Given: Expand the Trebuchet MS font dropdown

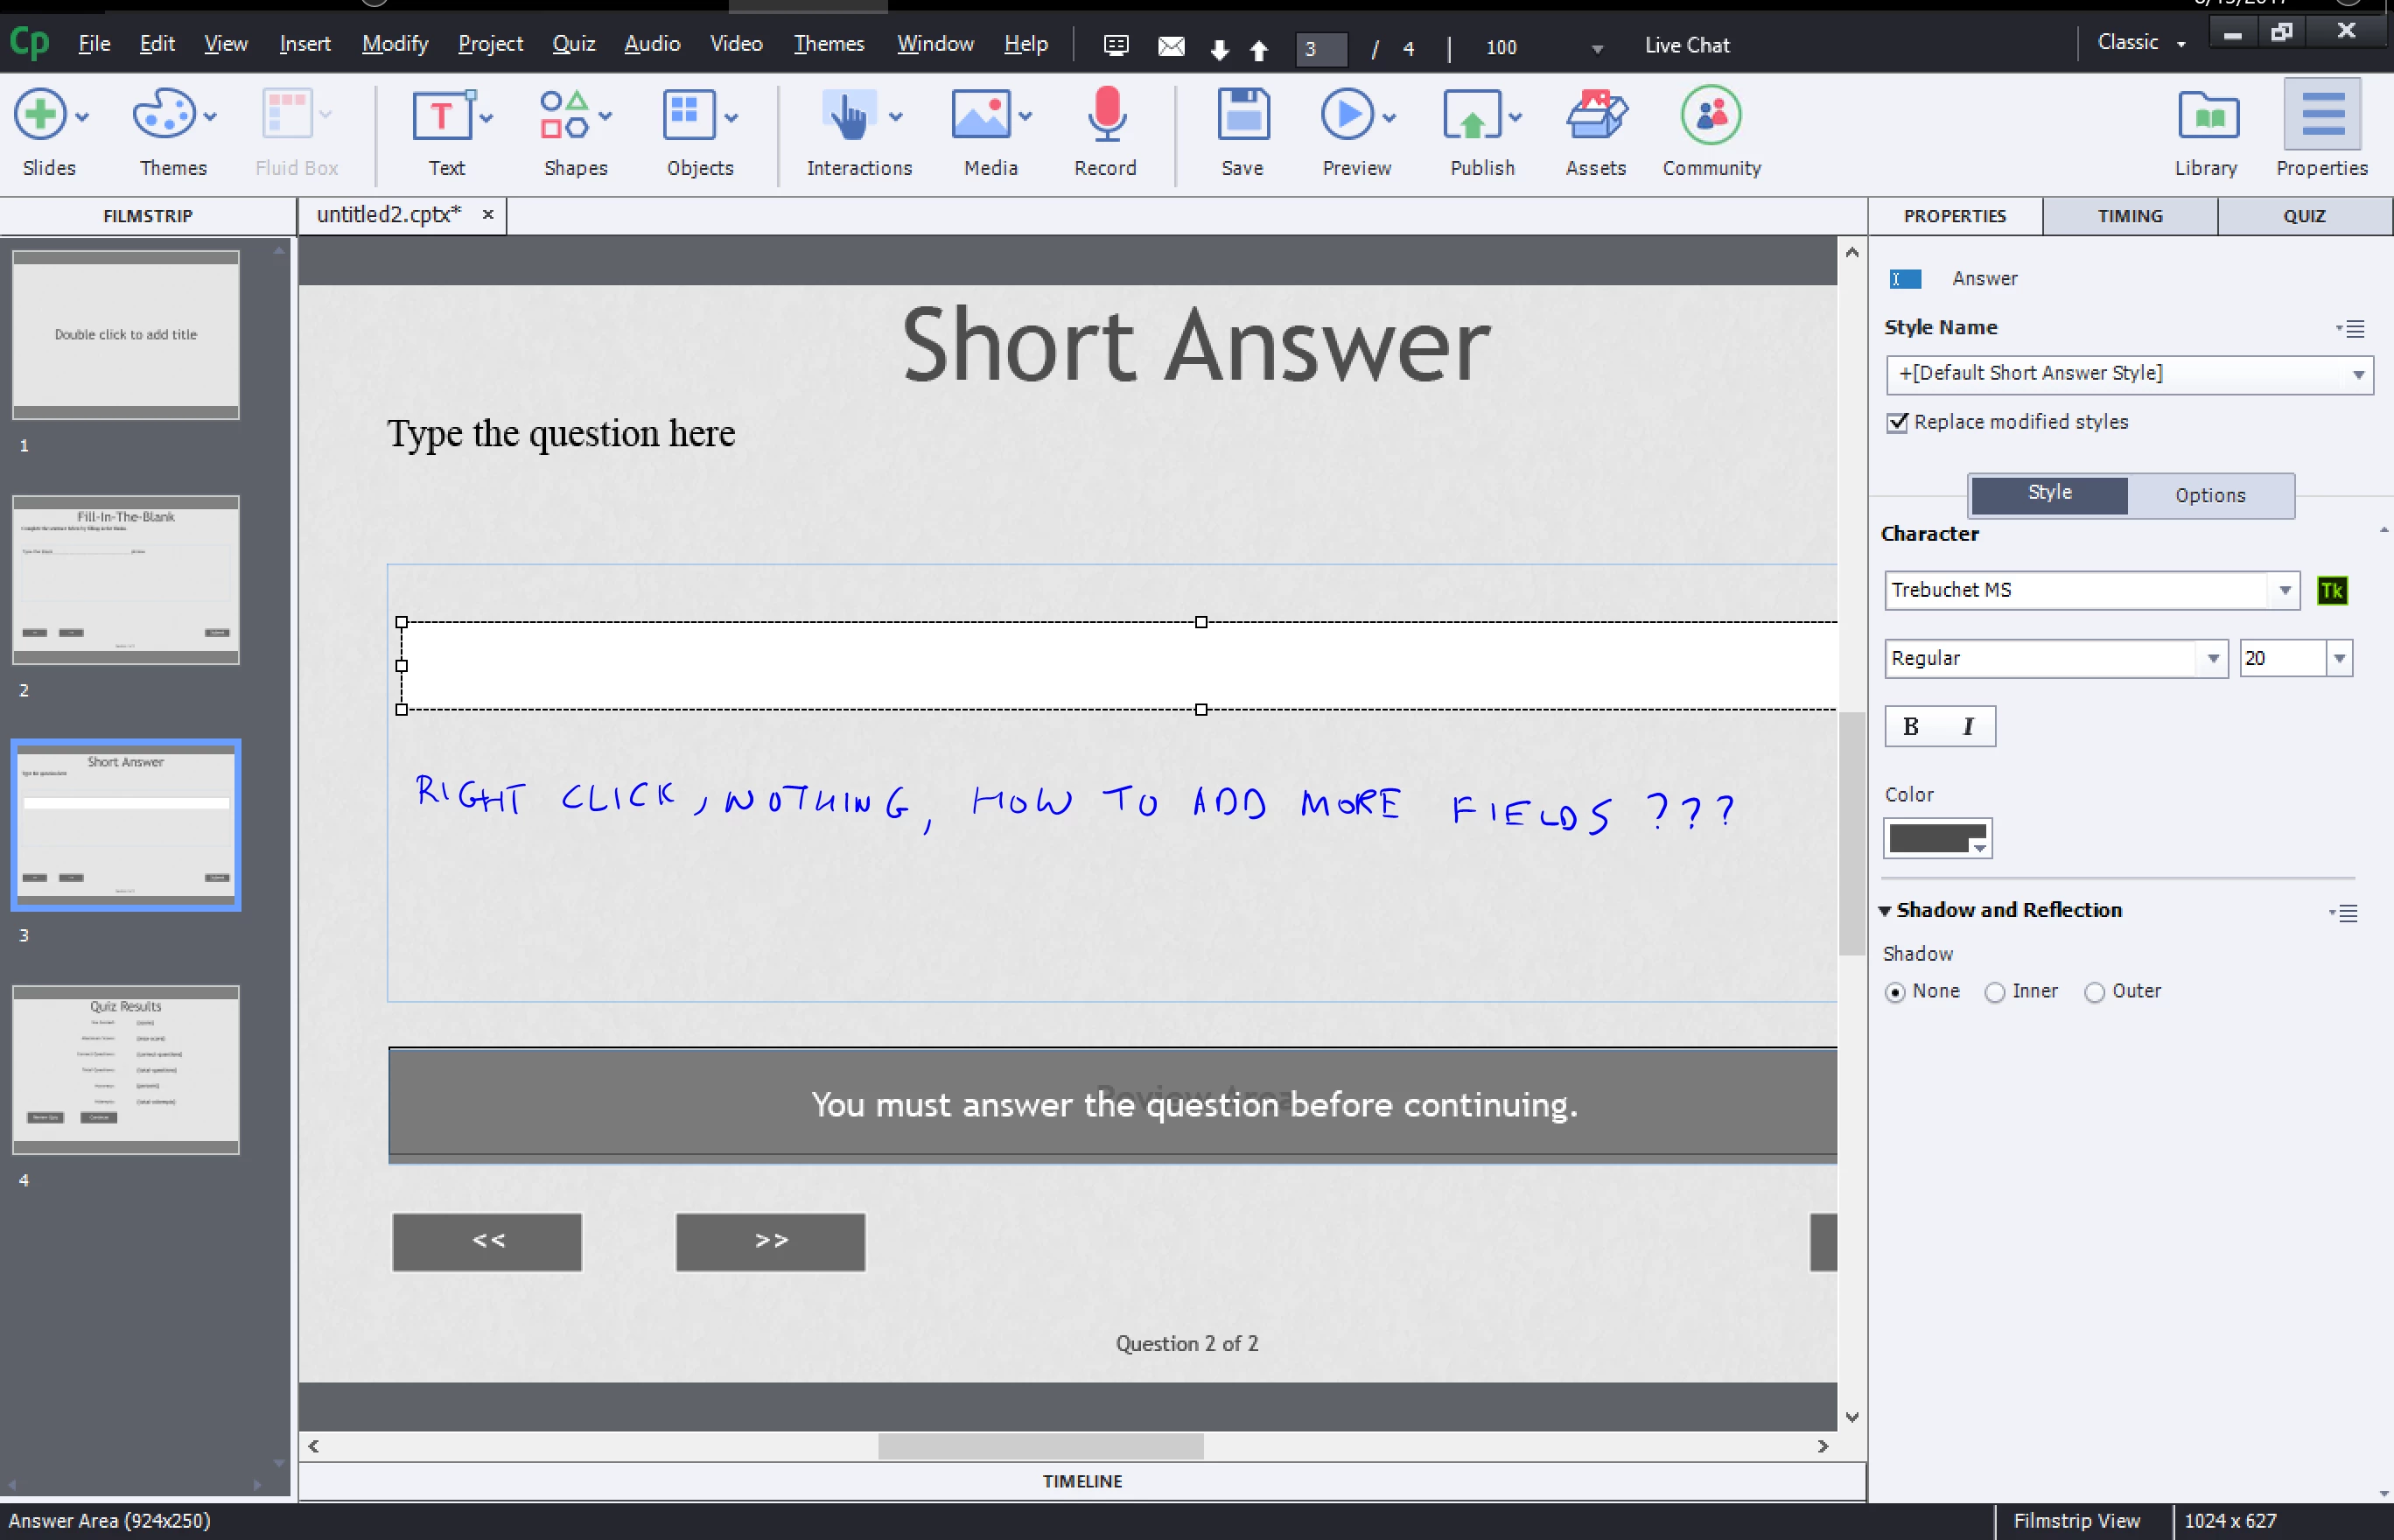Looking at the screenshot, I should (x=2284, y=590).
